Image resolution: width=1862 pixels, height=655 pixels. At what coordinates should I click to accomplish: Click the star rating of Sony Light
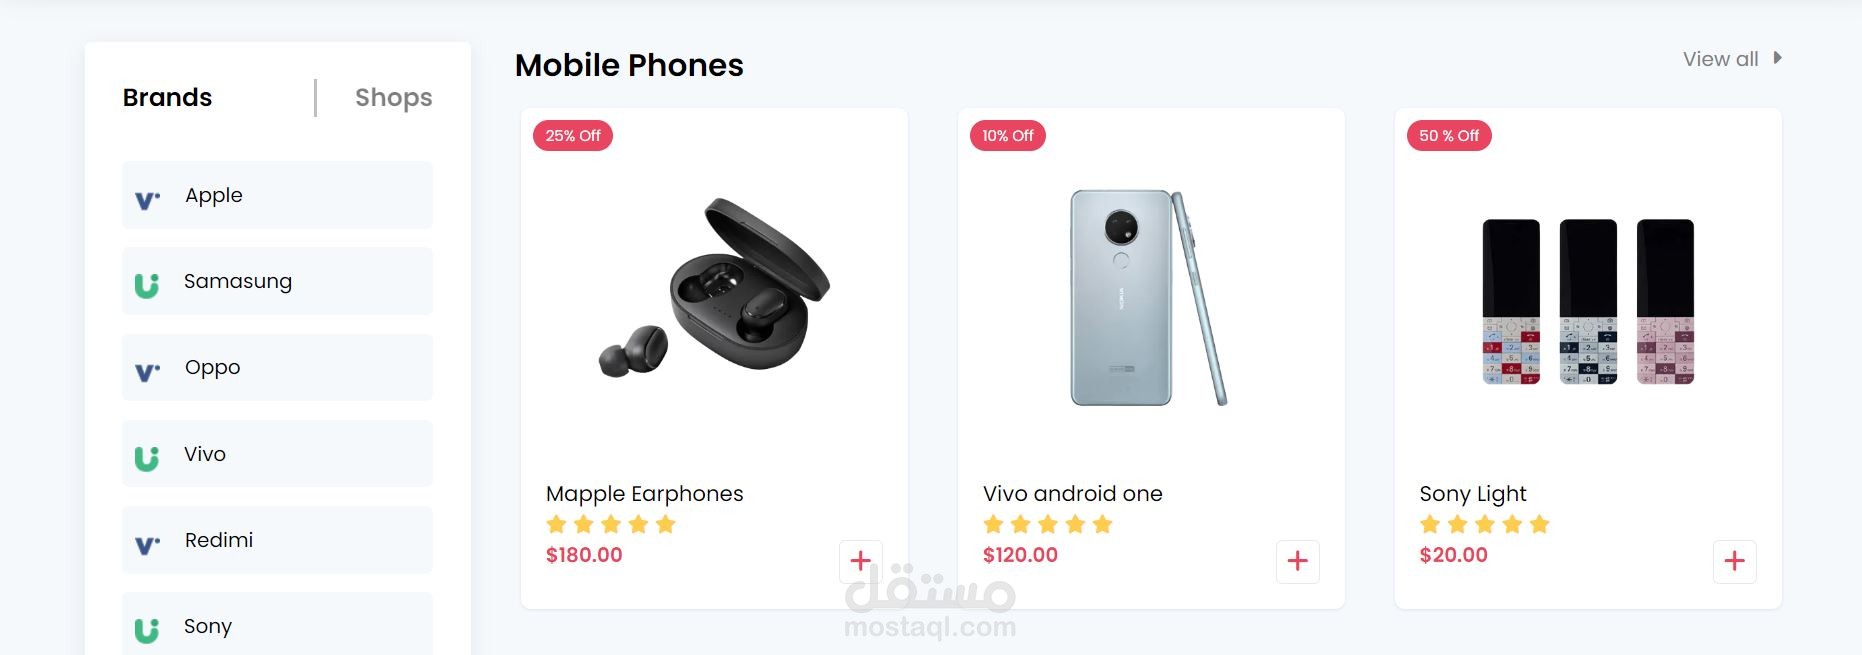point(1484,524)
